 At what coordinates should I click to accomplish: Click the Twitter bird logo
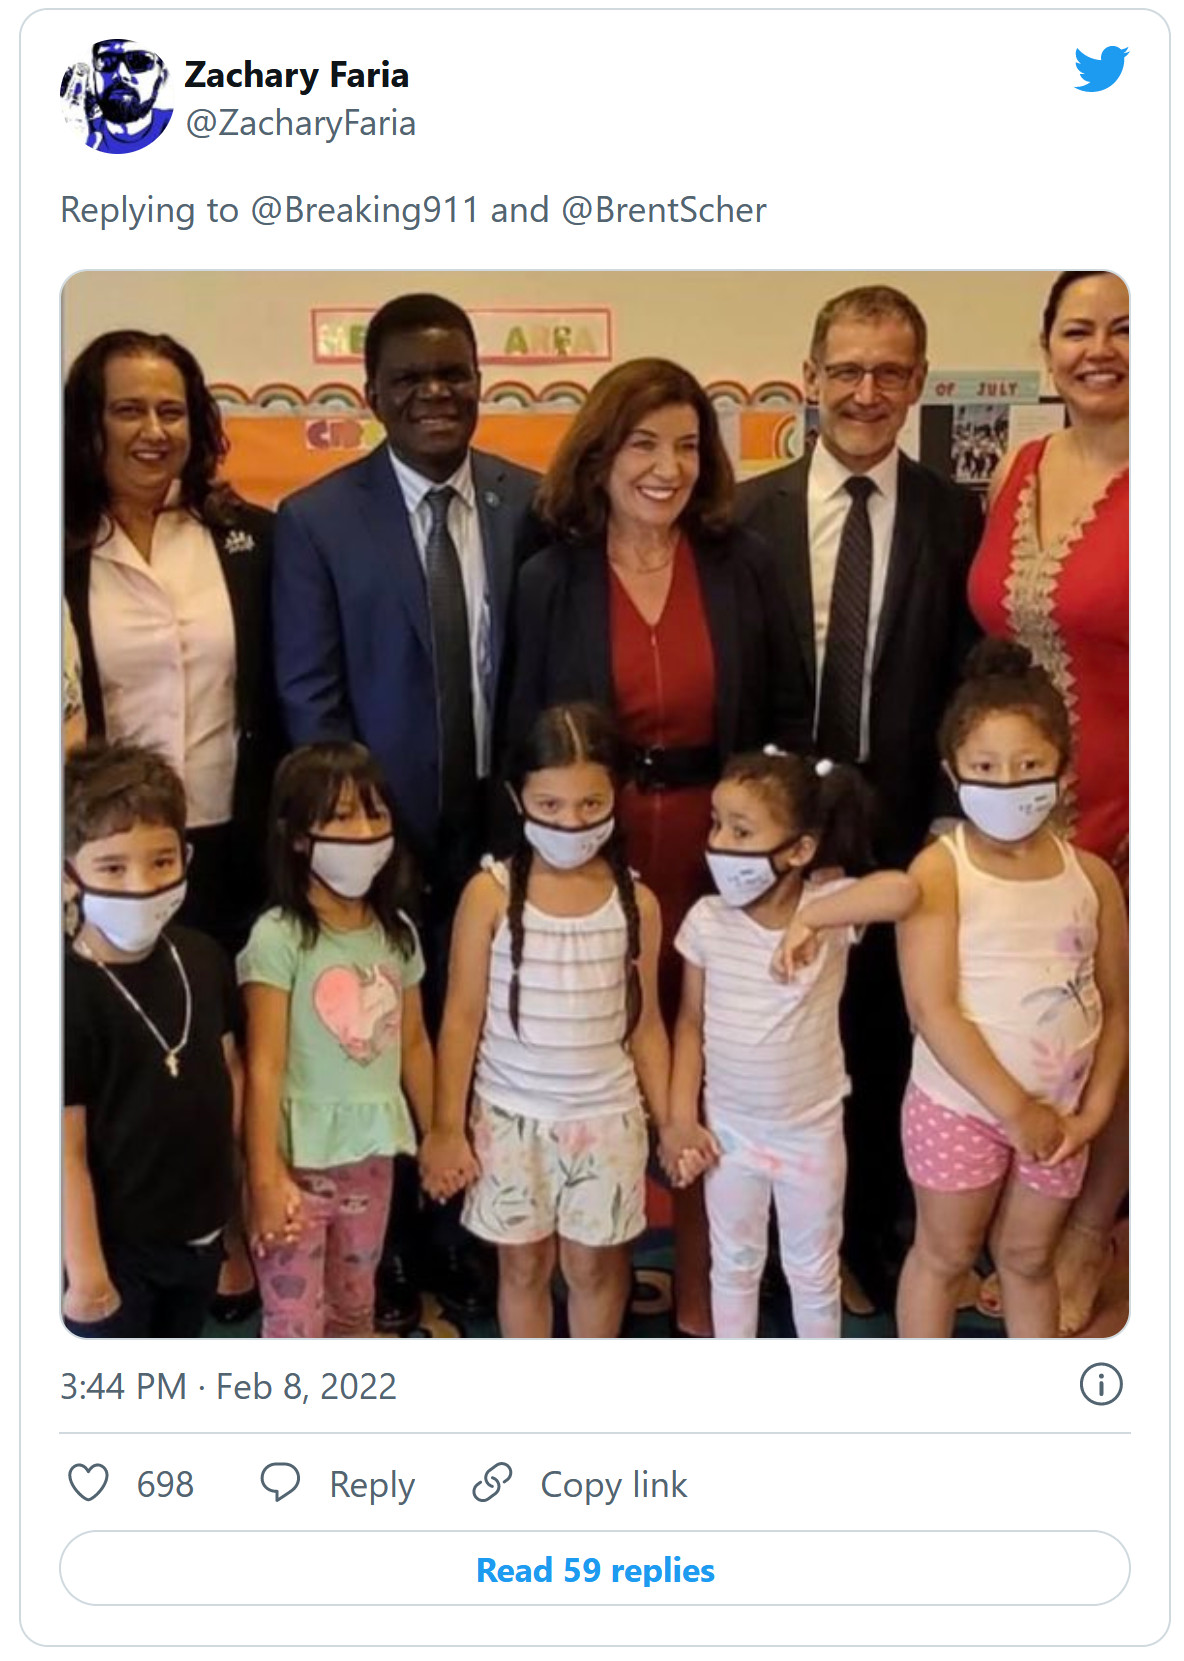pyautogui.click(x=1101, y=68)
